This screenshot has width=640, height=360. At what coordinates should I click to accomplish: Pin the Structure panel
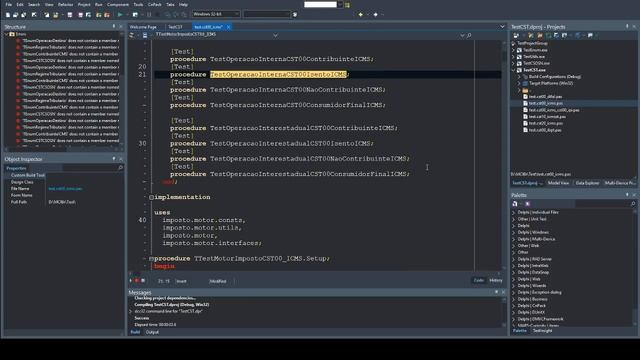[114, 27]
